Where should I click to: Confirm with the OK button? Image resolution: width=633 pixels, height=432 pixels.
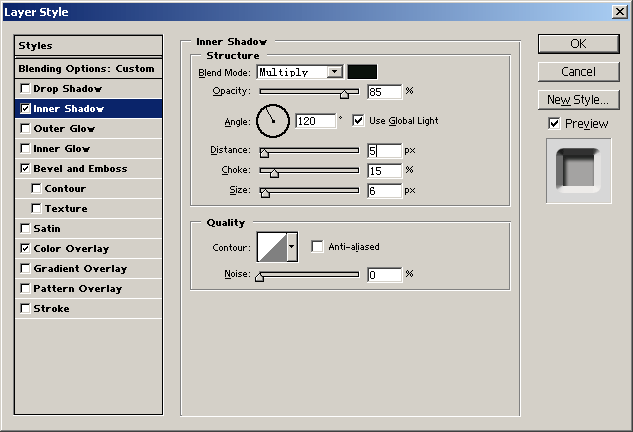click(x=579, y=44)
